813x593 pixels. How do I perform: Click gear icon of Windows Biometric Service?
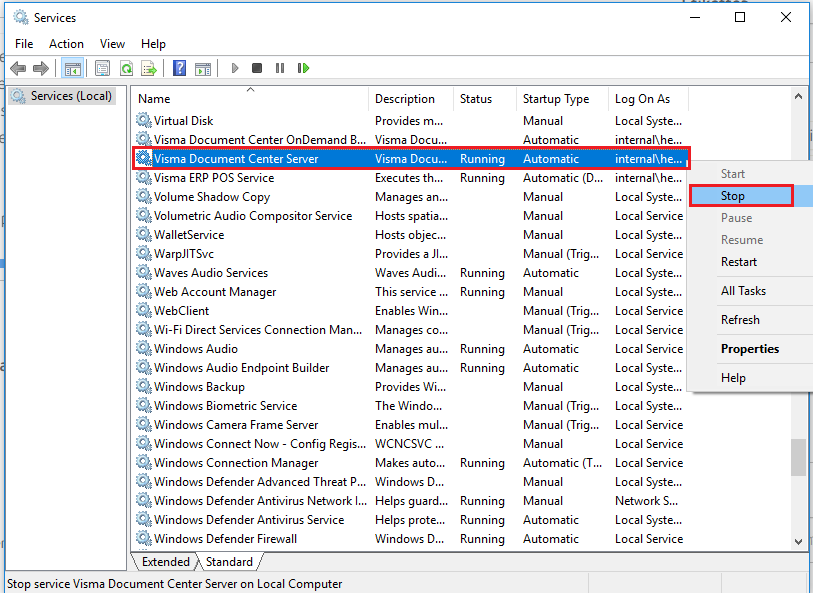[144, 406]
